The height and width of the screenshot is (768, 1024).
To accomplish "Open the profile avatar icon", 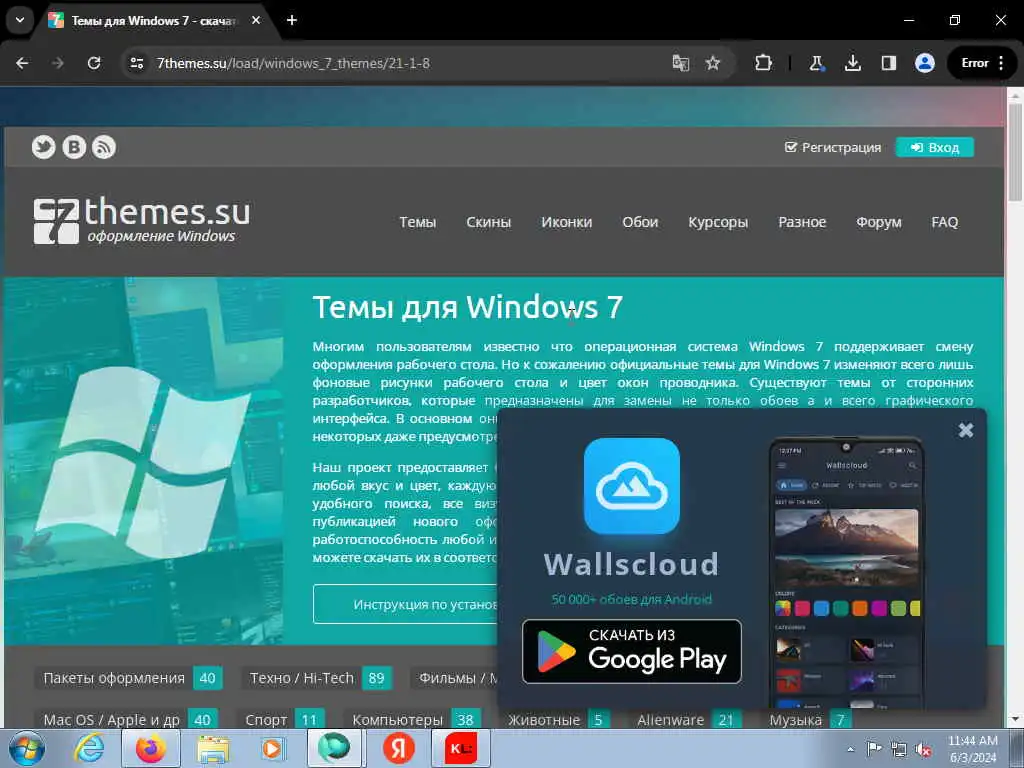I will pyautogui.click(x=924, y=63).
